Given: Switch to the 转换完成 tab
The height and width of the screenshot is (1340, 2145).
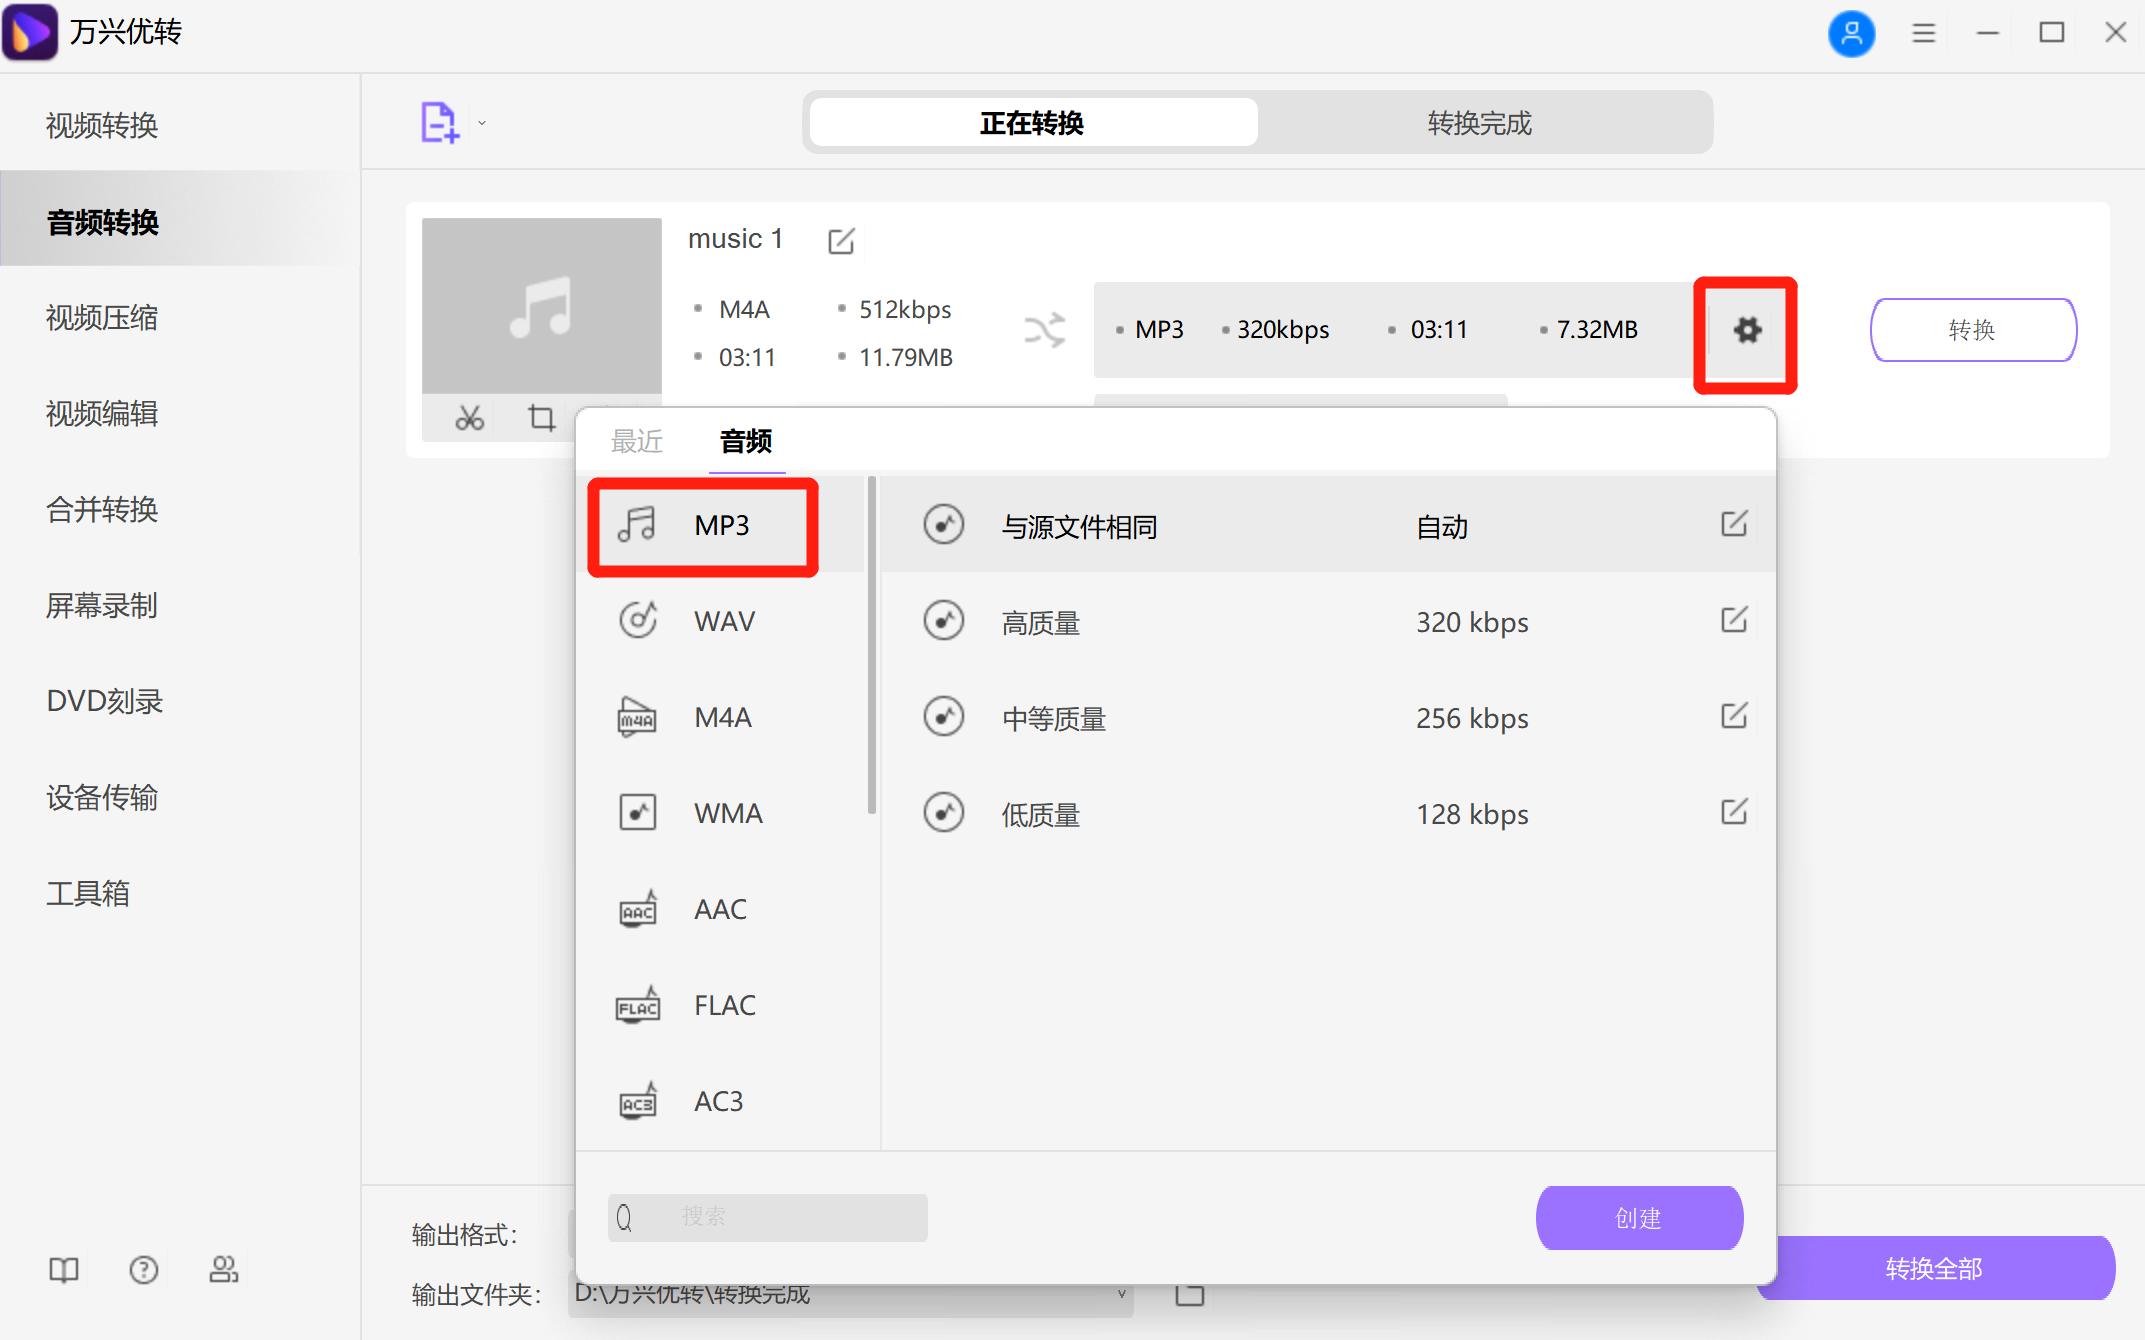Looking at the screenshot, I should [1478, 122].
